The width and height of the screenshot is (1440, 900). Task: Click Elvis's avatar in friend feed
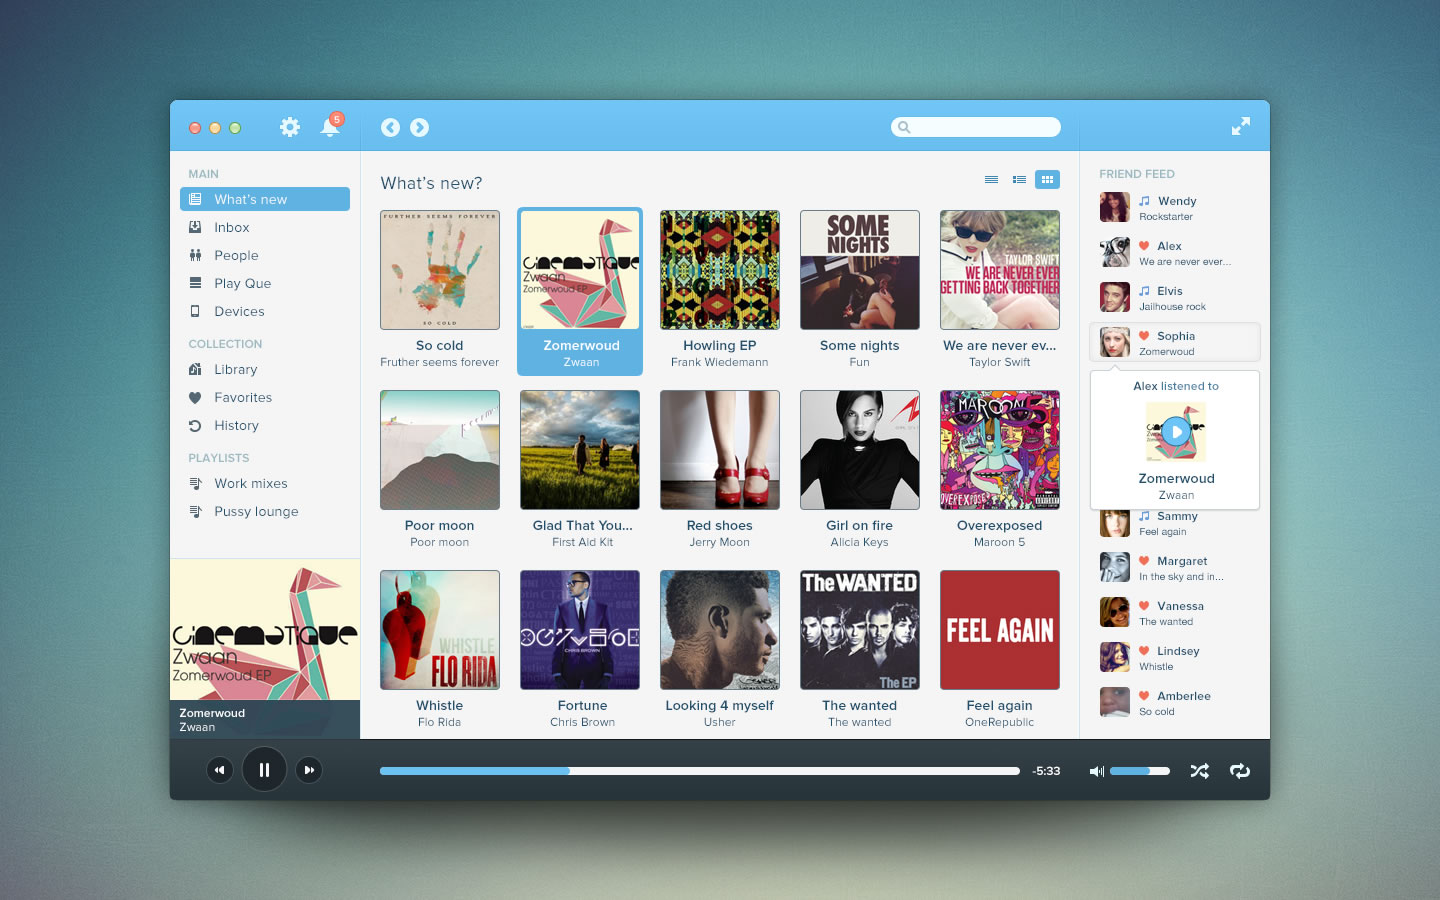click(x=1115, y=297)
